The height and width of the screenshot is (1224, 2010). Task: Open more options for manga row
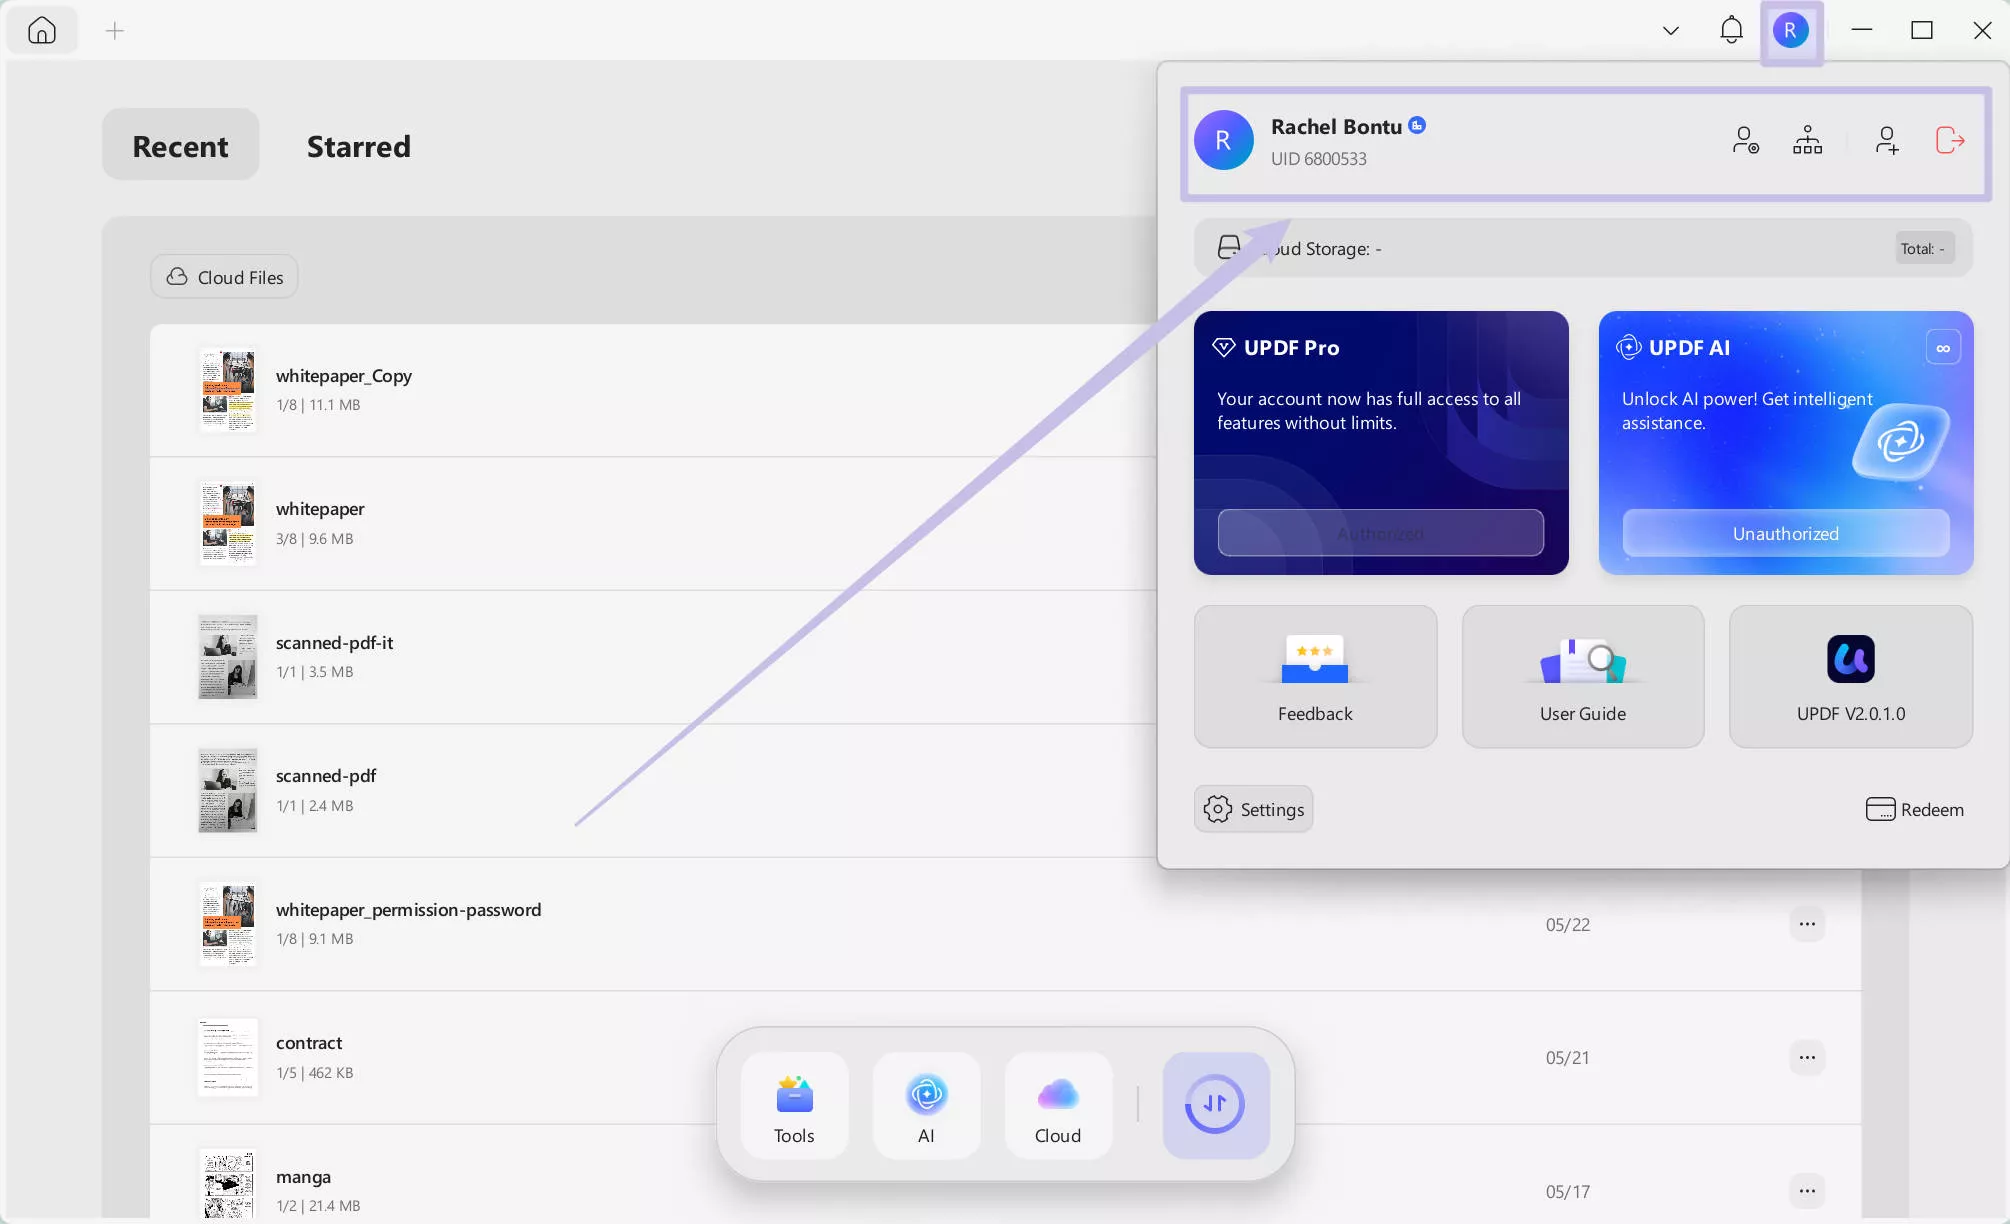[x=1807, y=1191]
